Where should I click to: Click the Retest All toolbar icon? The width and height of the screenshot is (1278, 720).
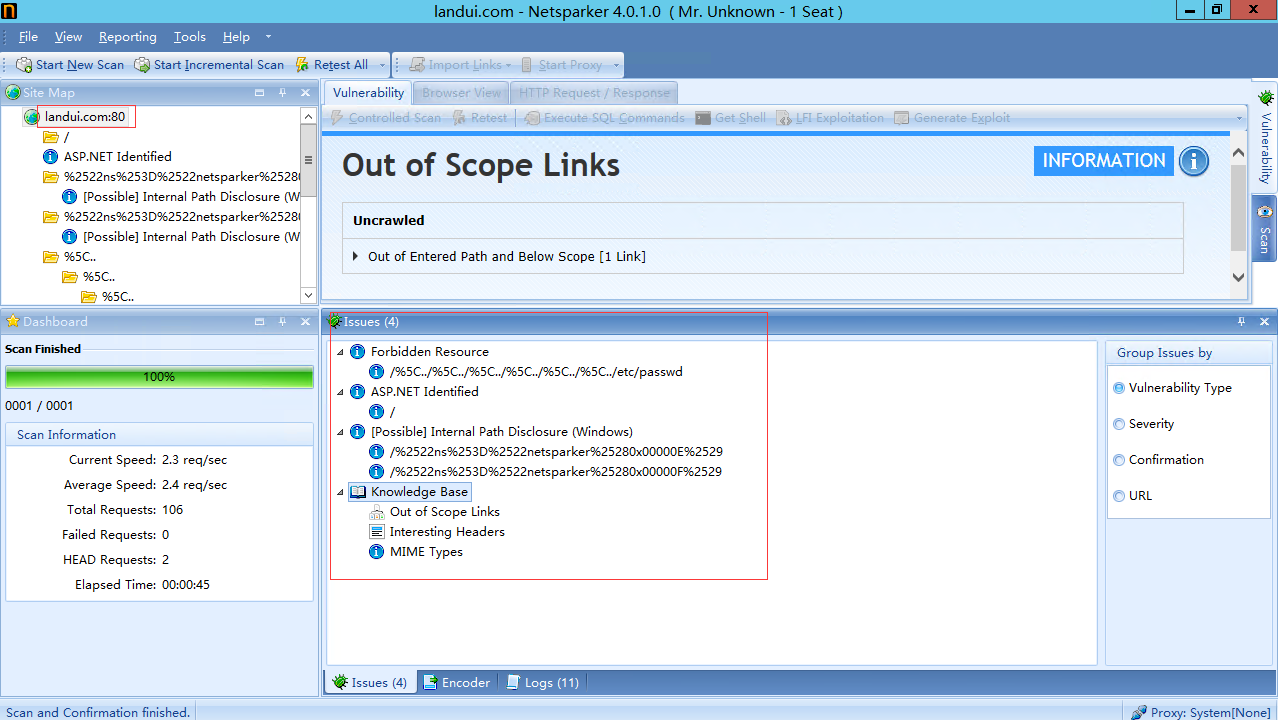pos(302,65)
